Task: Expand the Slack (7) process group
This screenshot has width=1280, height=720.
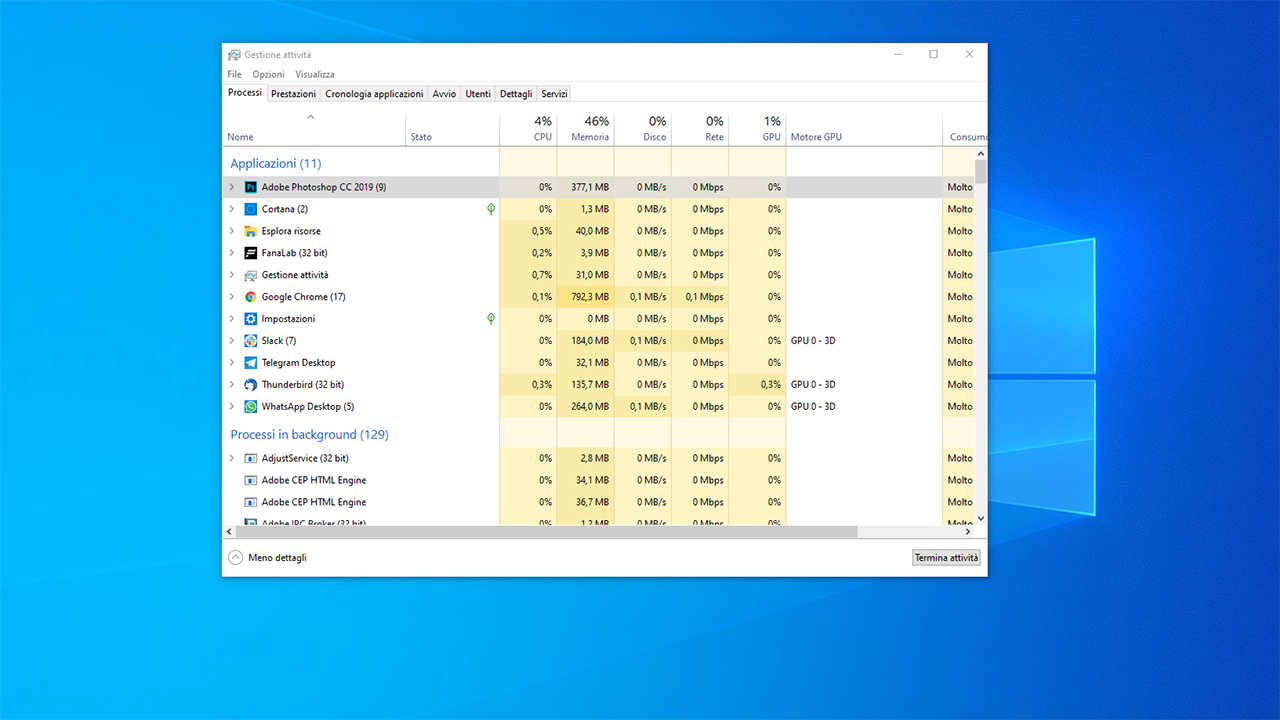Action: [231, 341]
